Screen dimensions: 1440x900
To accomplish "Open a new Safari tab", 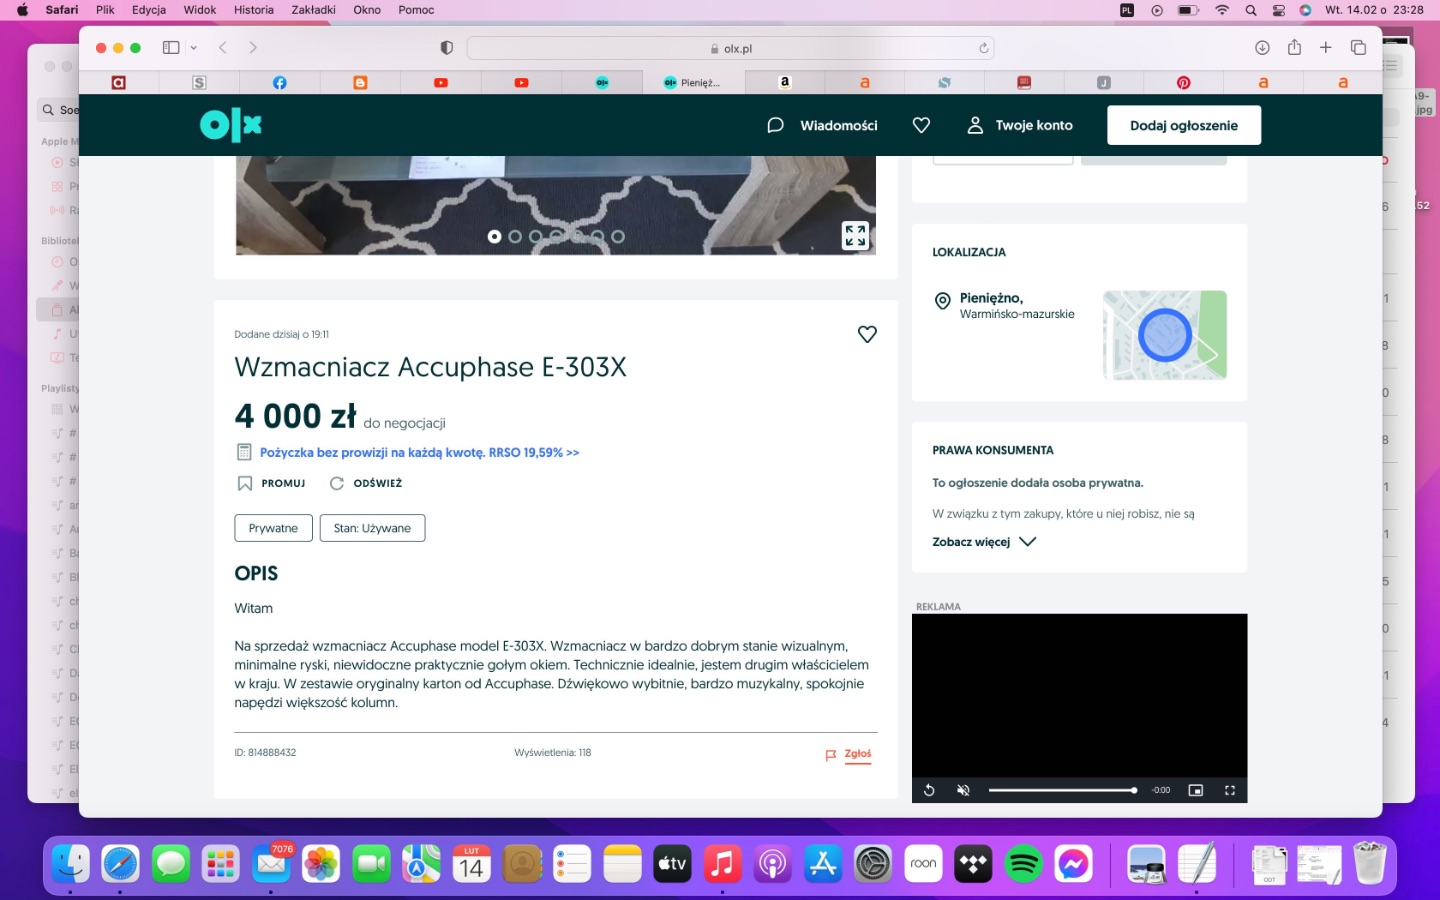I will coord(1326,47).
